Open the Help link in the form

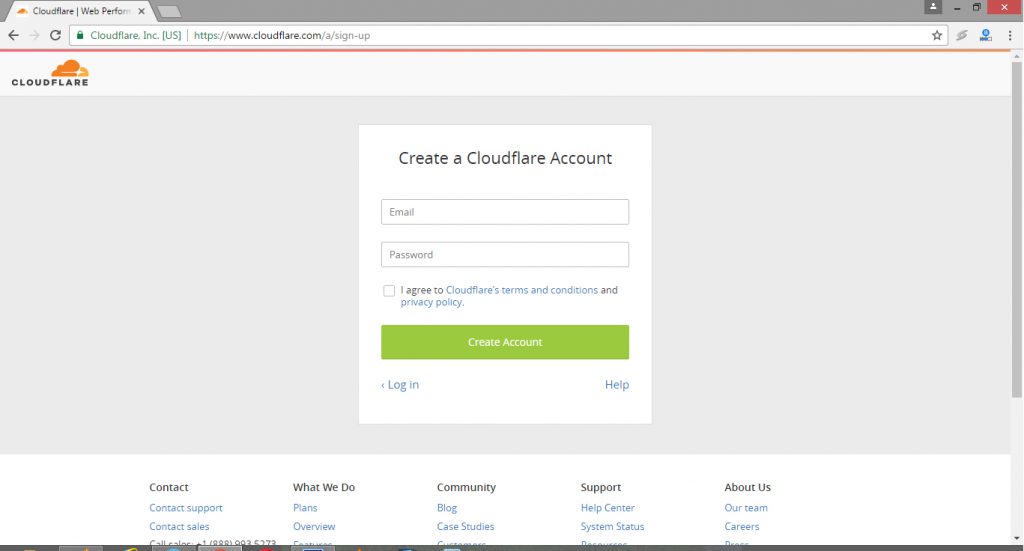616,385
